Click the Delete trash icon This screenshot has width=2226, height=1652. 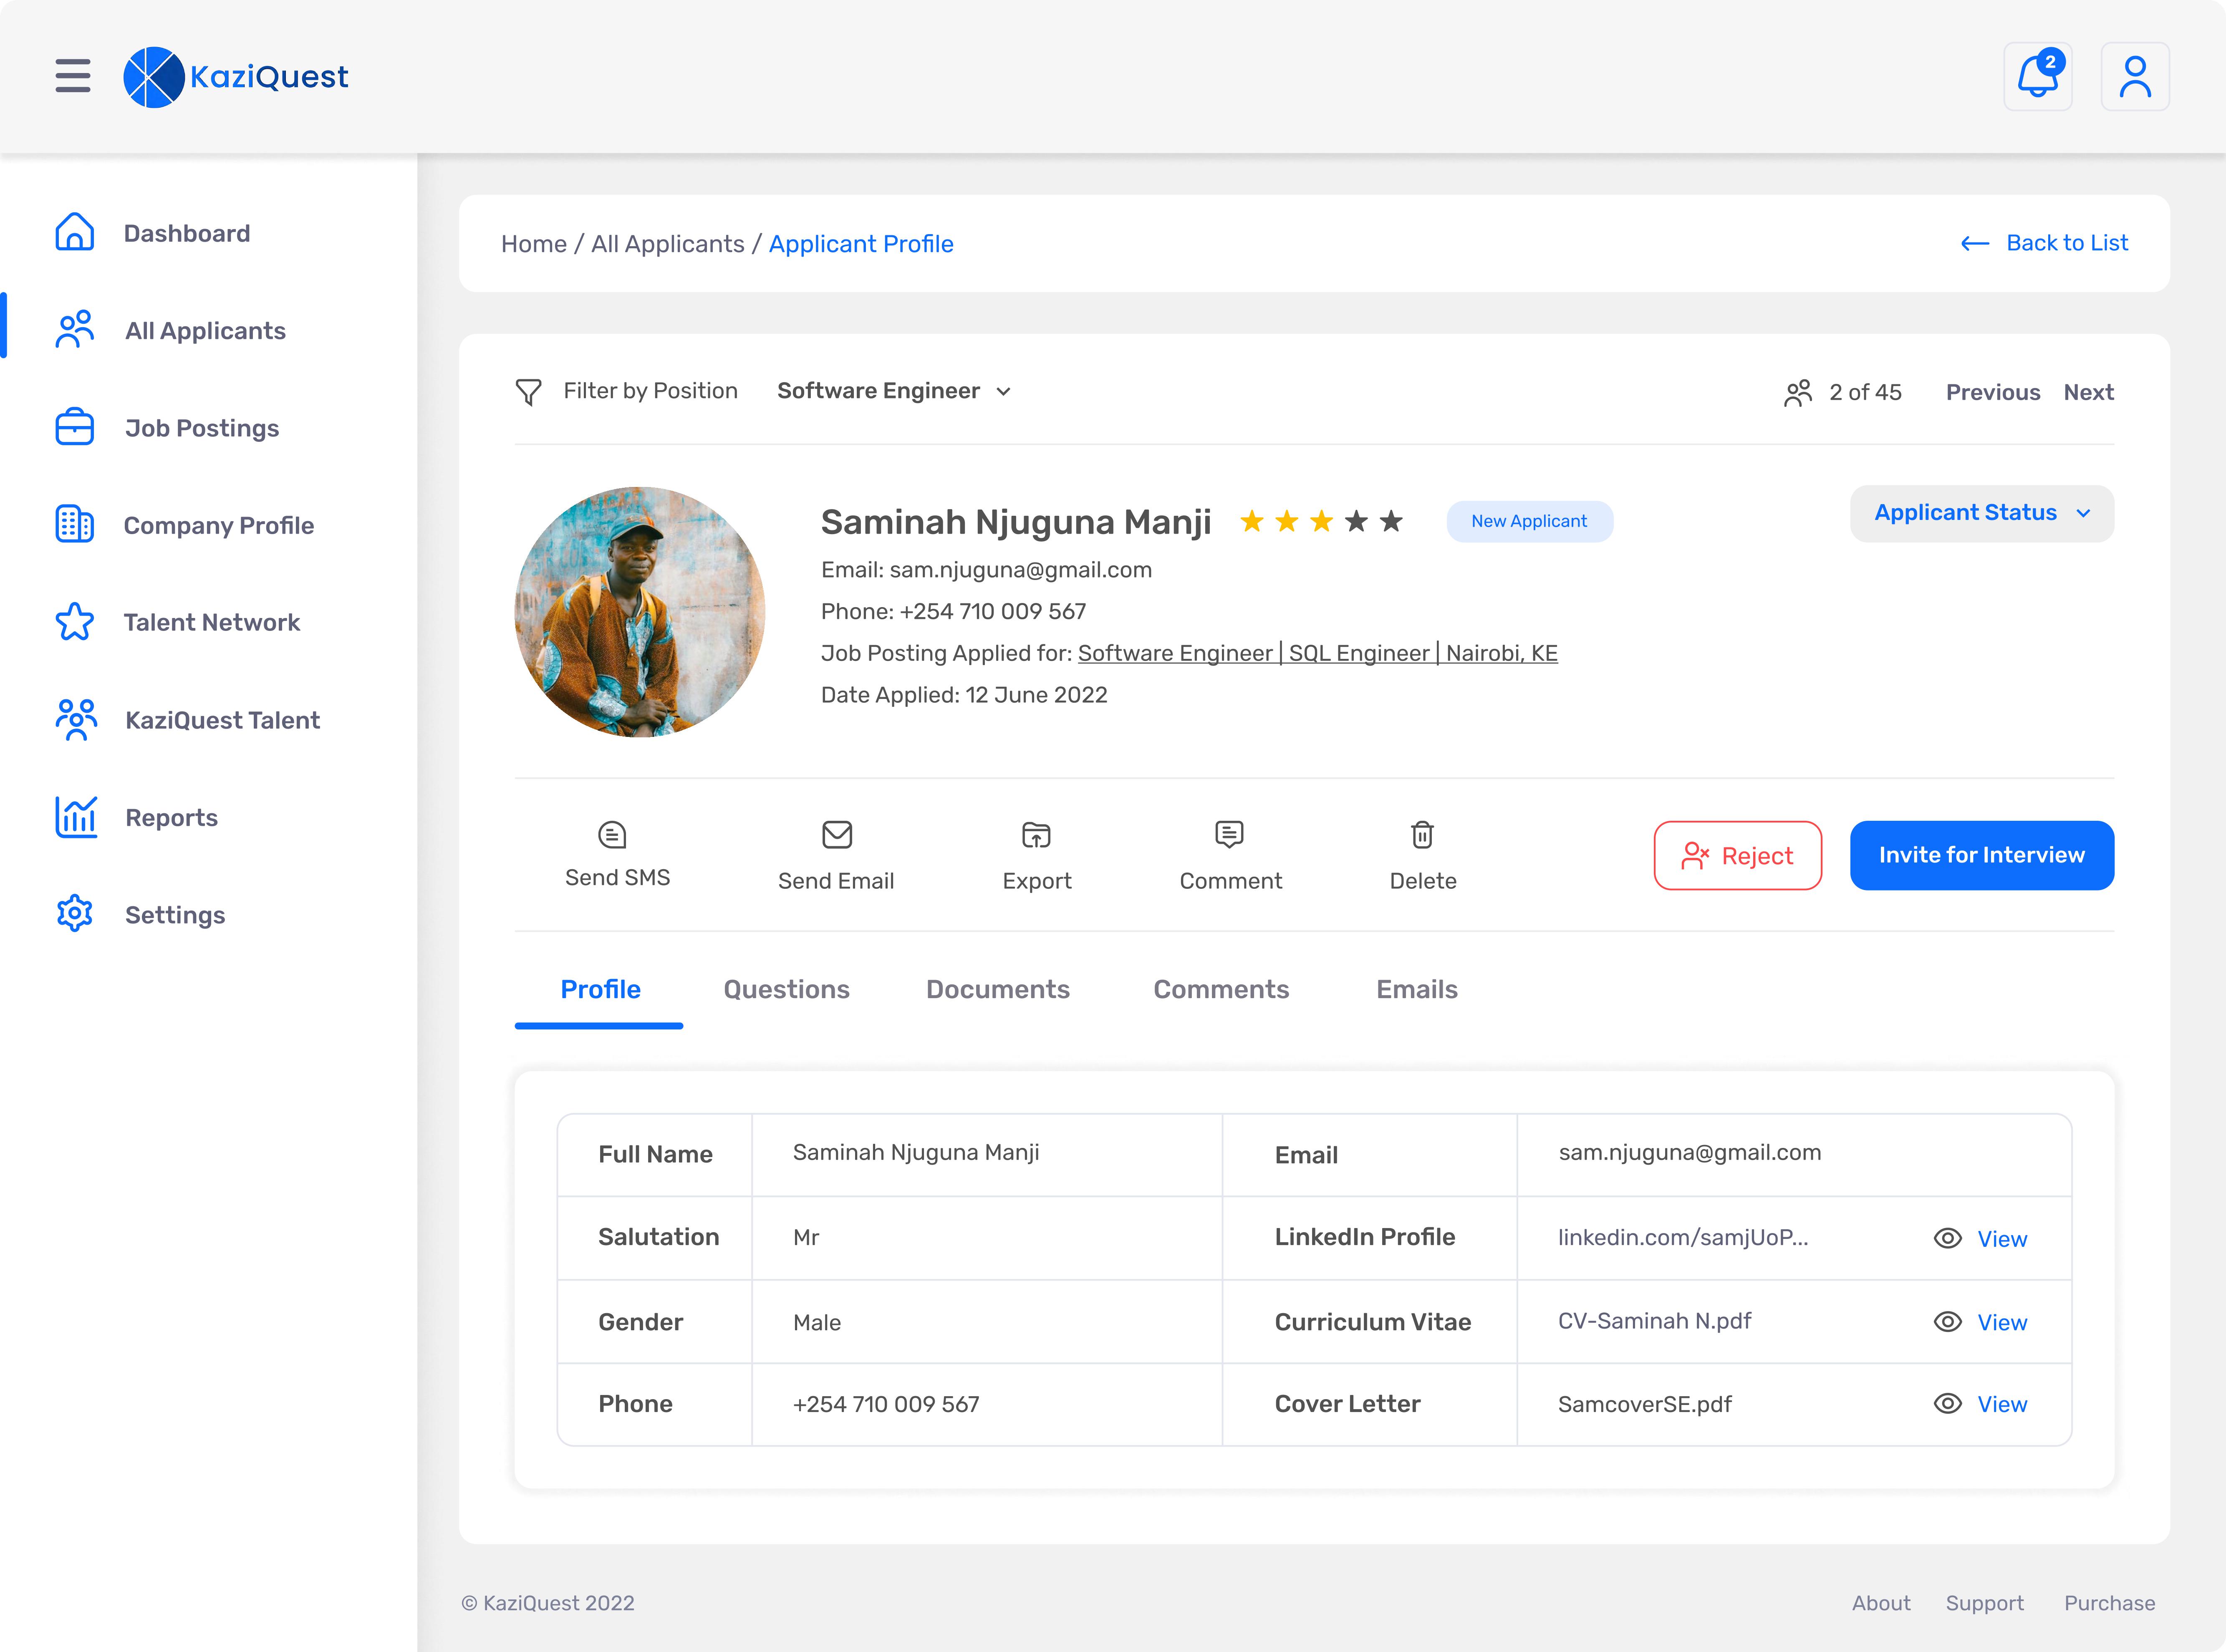[x=1422, y=834]
